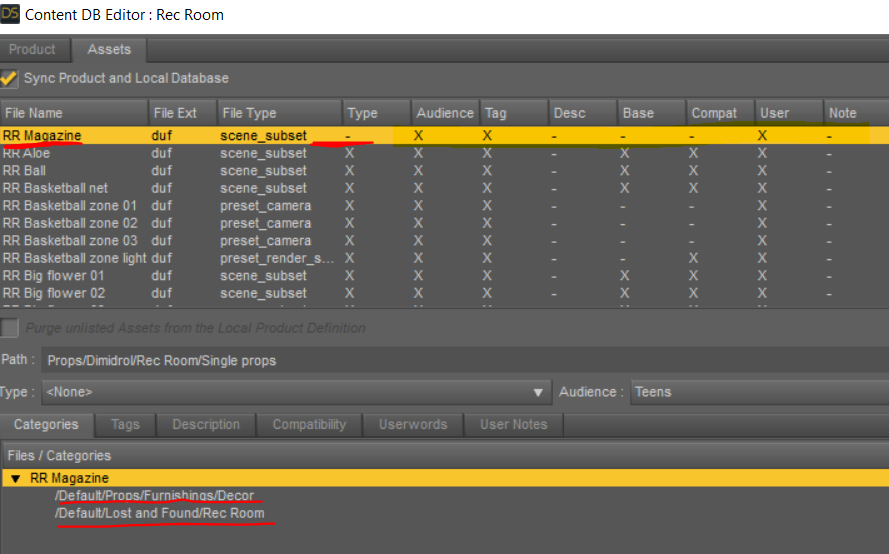
Task: Collapse the RR Magazine tree node
Action: pos(16,479)
